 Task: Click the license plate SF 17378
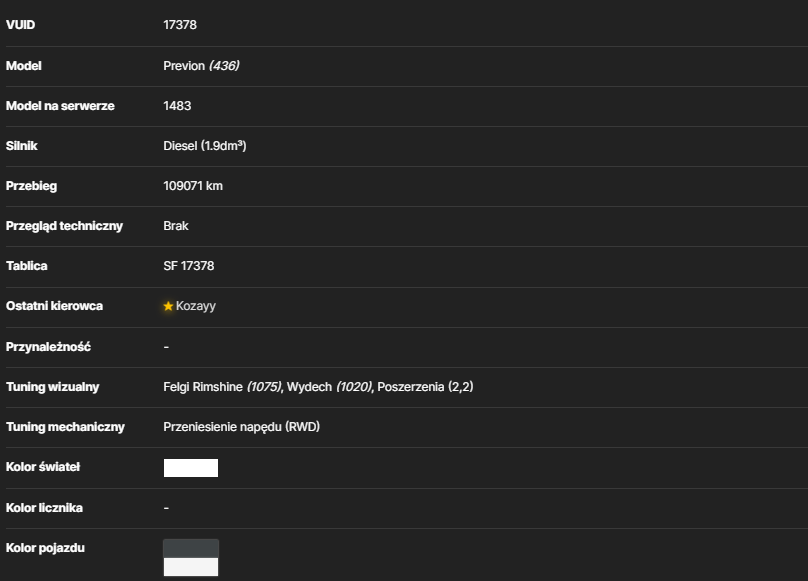189,266
